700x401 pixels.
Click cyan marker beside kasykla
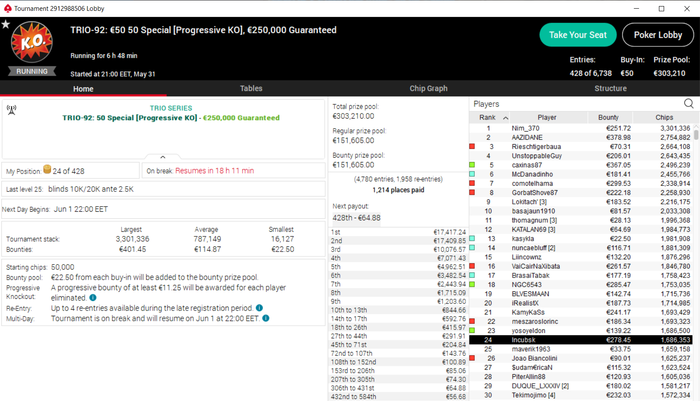coord(472,238)
